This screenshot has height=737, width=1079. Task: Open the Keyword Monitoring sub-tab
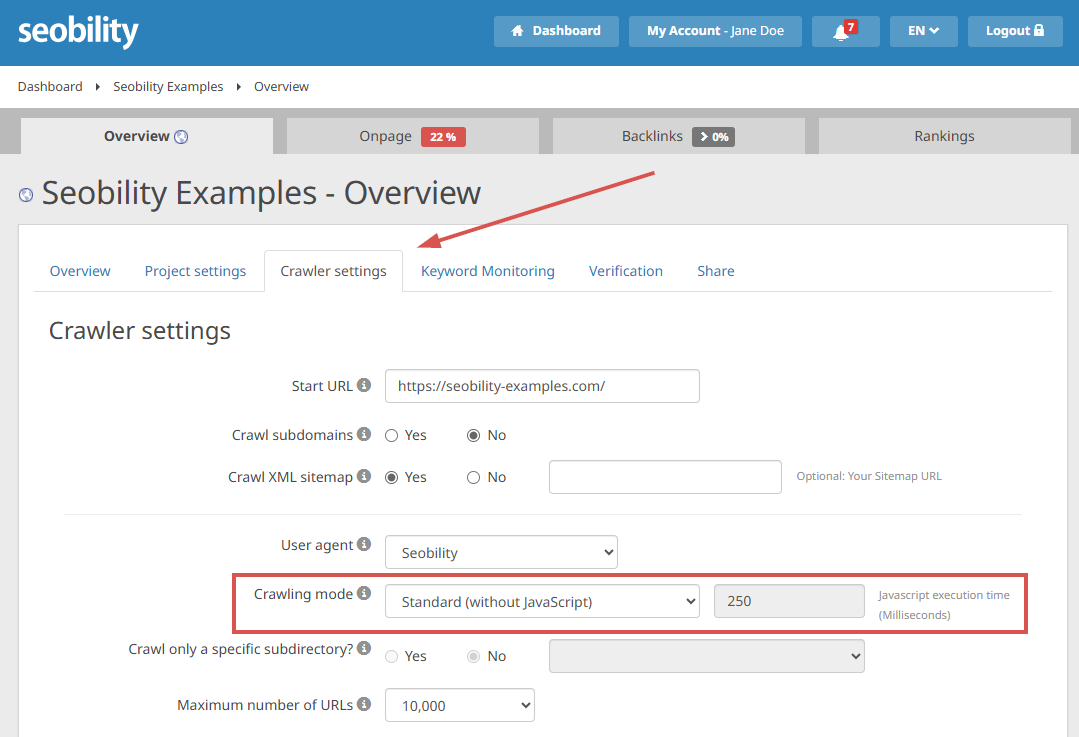click(488, 271)
